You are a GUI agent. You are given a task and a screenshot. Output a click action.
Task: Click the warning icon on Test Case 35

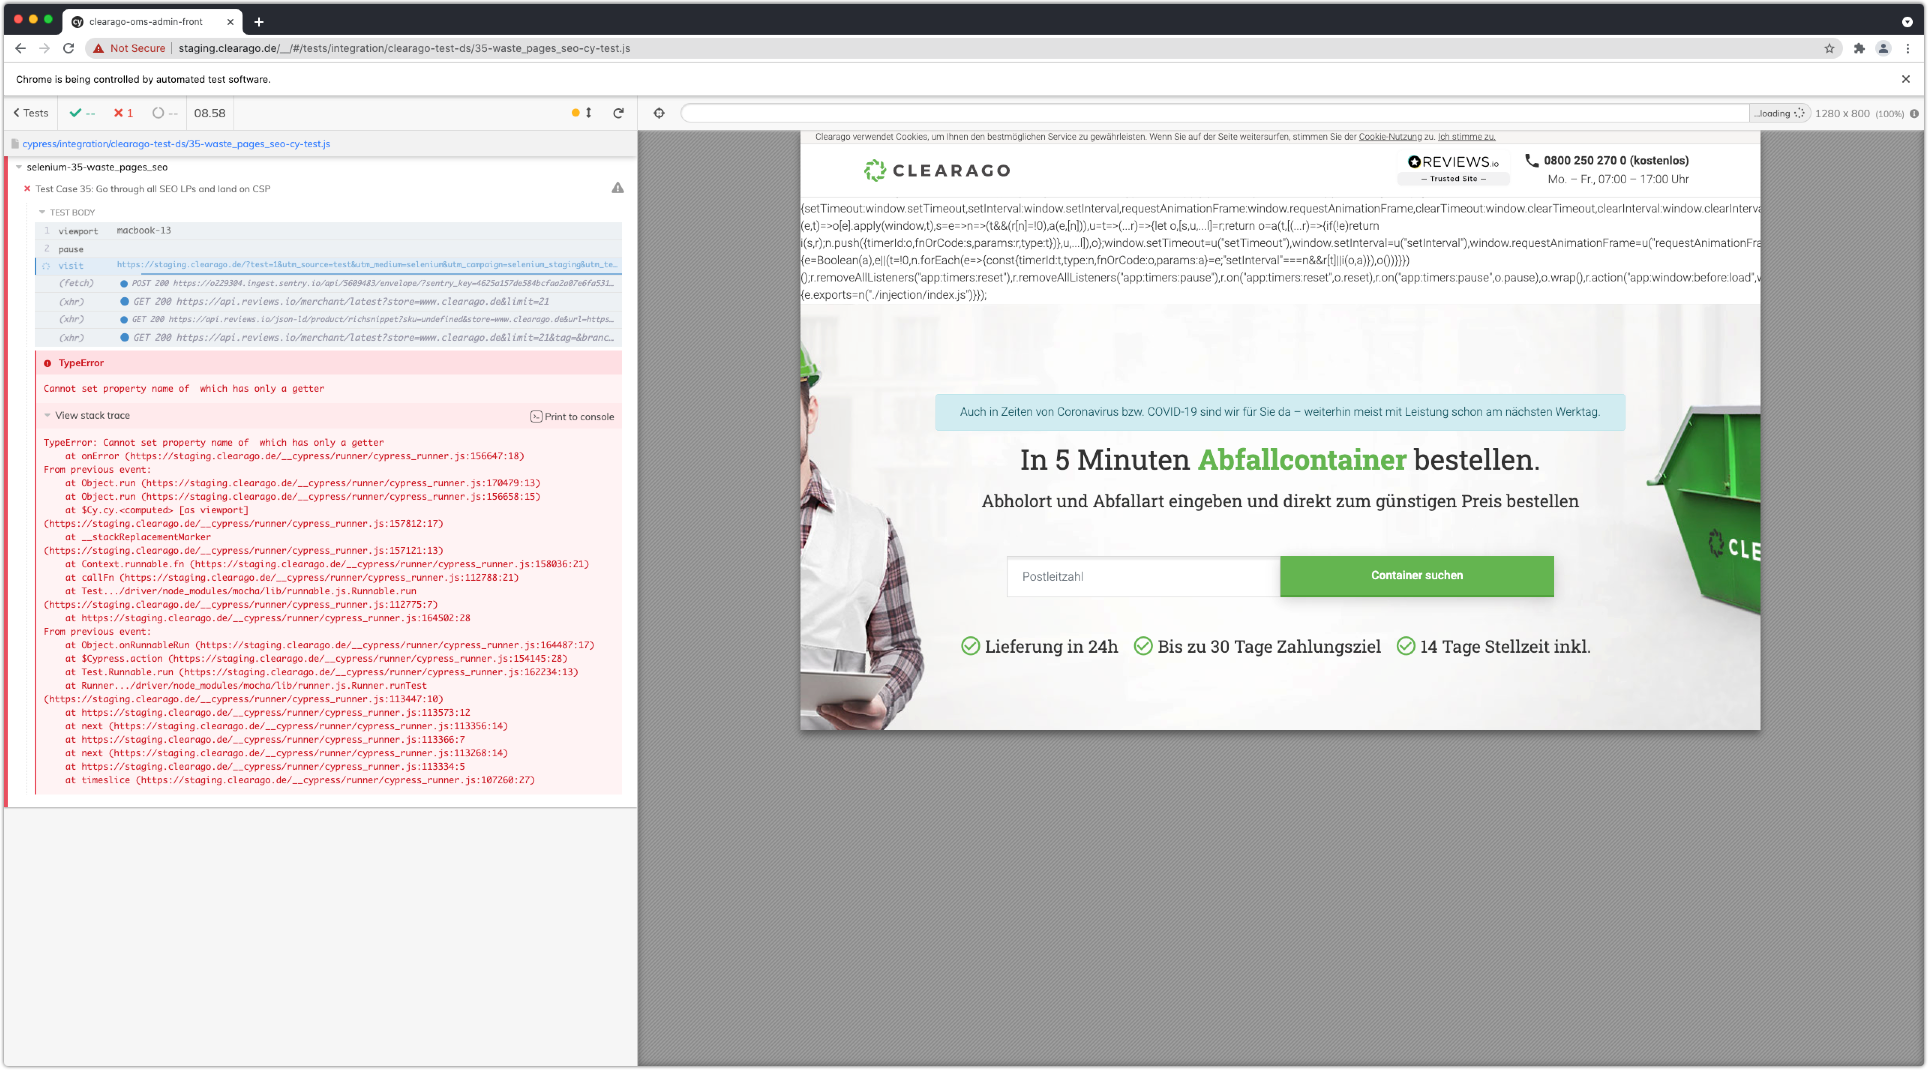[617, 188]
